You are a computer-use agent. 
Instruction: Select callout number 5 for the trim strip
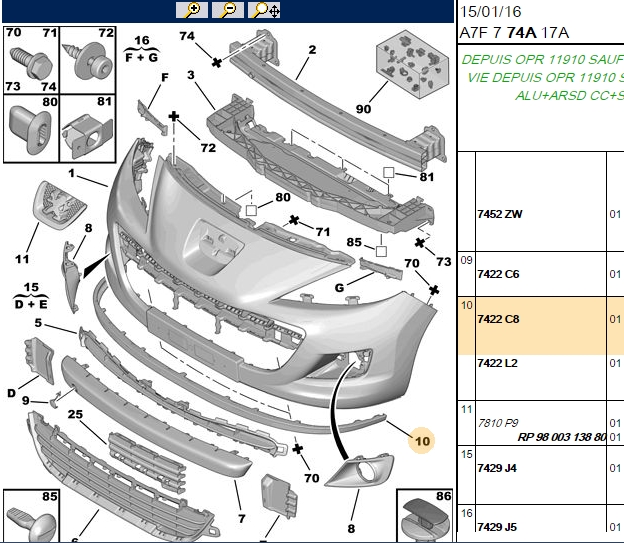tap(38, 322)
